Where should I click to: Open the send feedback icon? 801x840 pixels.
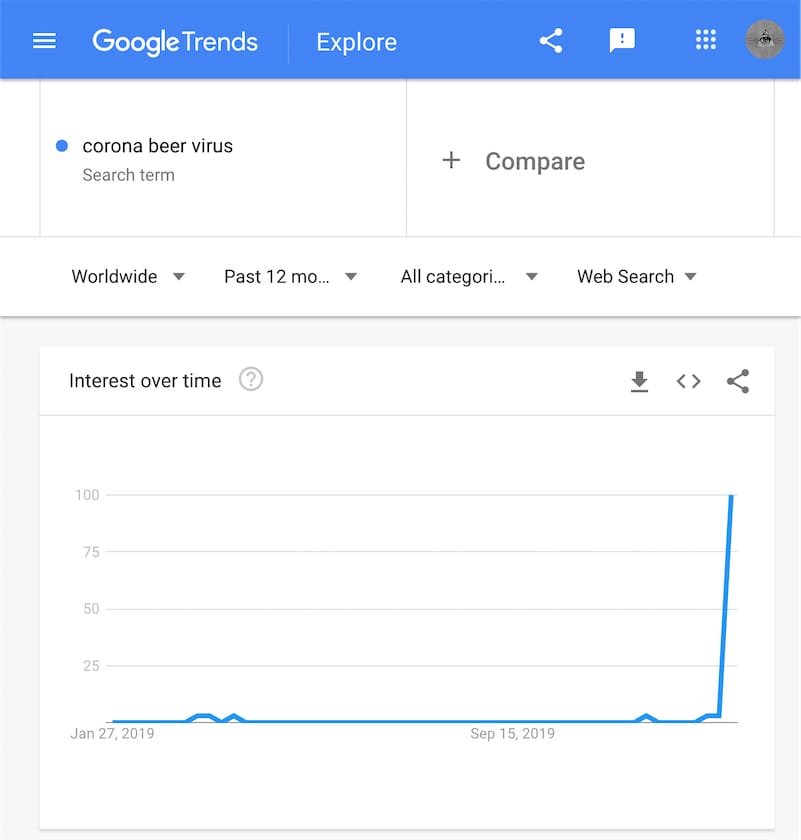622,41
